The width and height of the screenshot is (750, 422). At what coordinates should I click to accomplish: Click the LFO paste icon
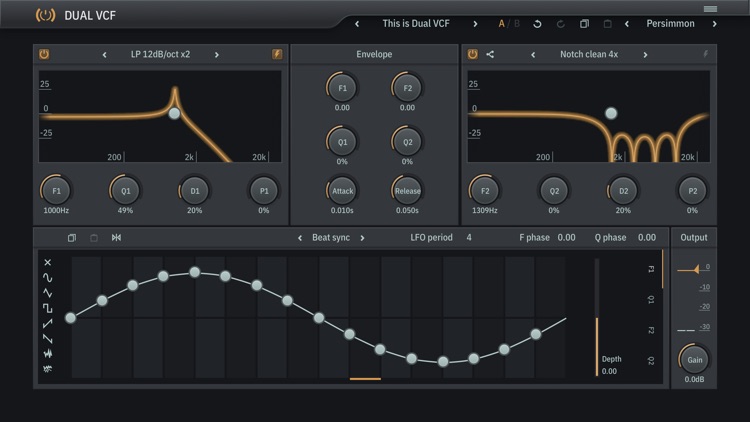pos(94,238)
